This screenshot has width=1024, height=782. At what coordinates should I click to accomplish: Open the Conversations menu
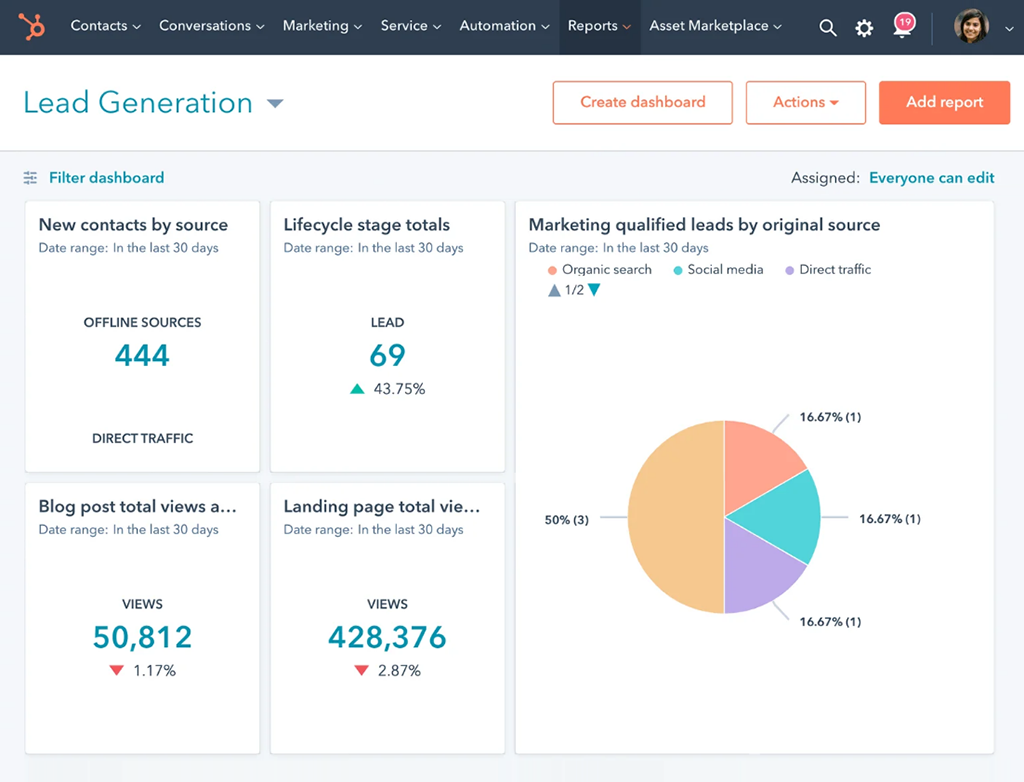click(212, 26)
